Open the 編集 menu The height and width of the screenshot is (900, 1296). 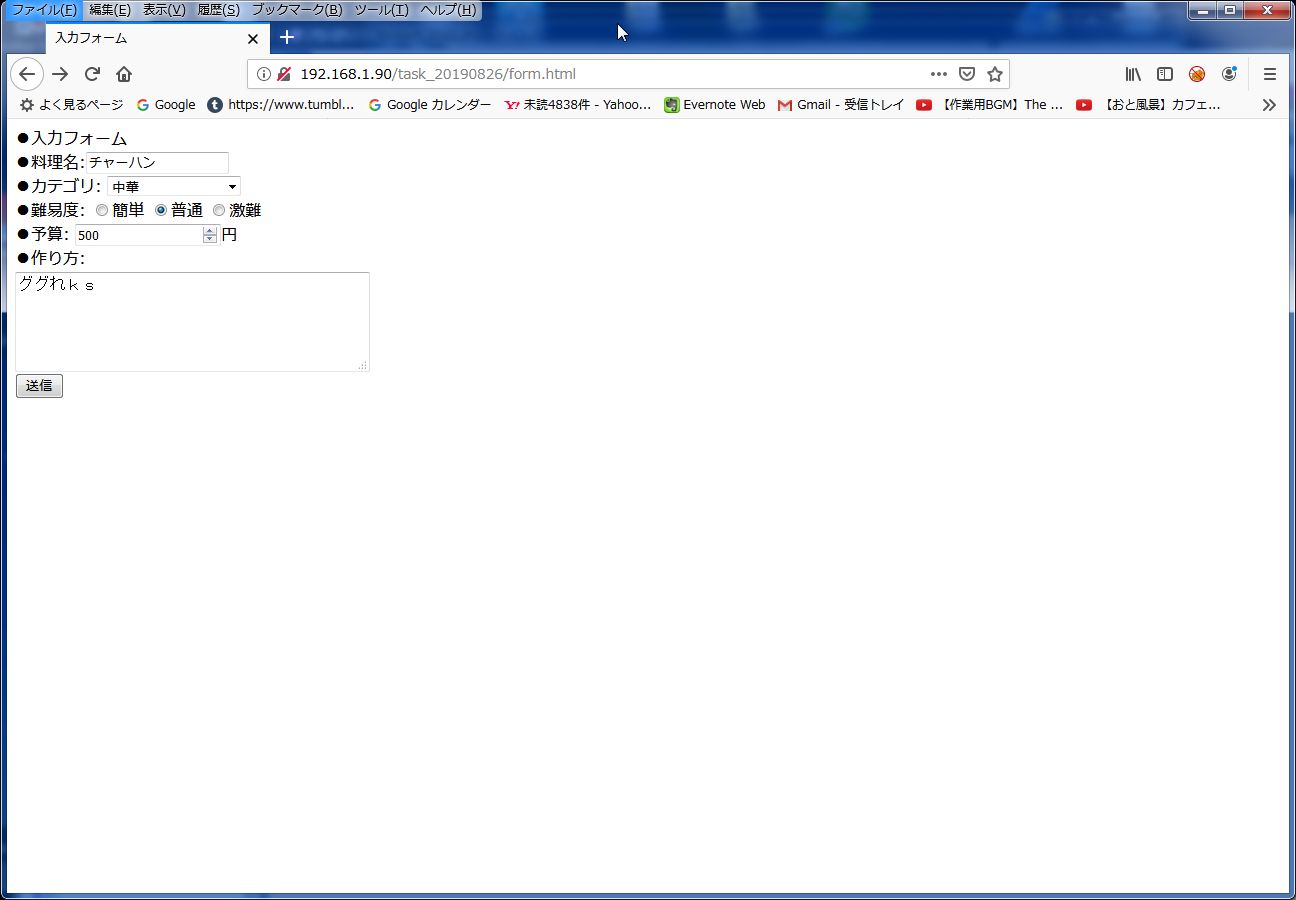110,10
